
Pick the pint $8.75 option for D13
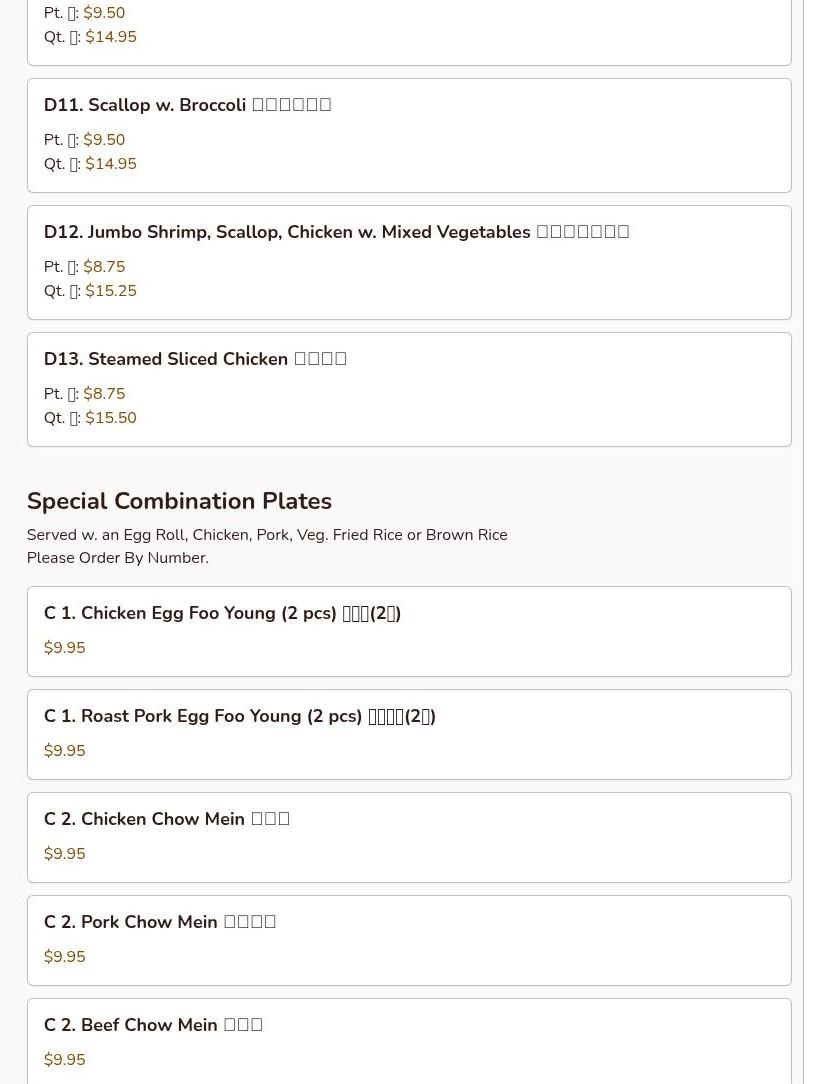point(104,394)
